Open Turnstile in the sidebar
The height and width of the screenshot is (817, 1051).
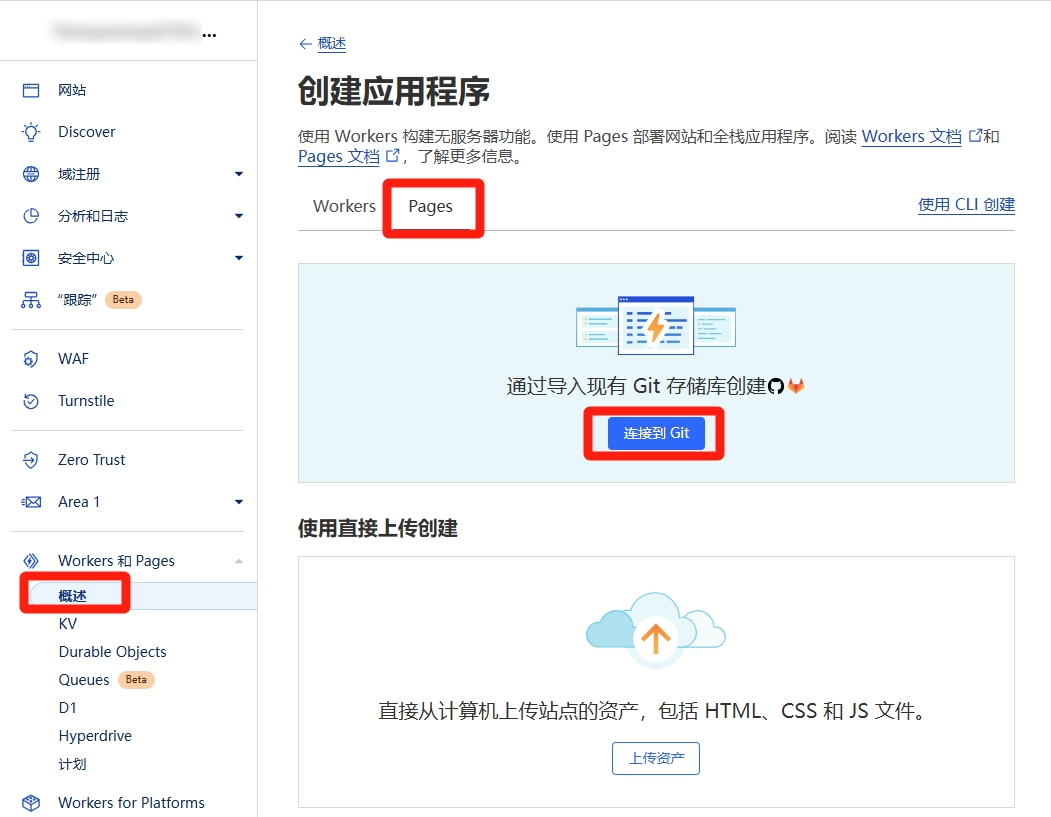coord(86,401)
